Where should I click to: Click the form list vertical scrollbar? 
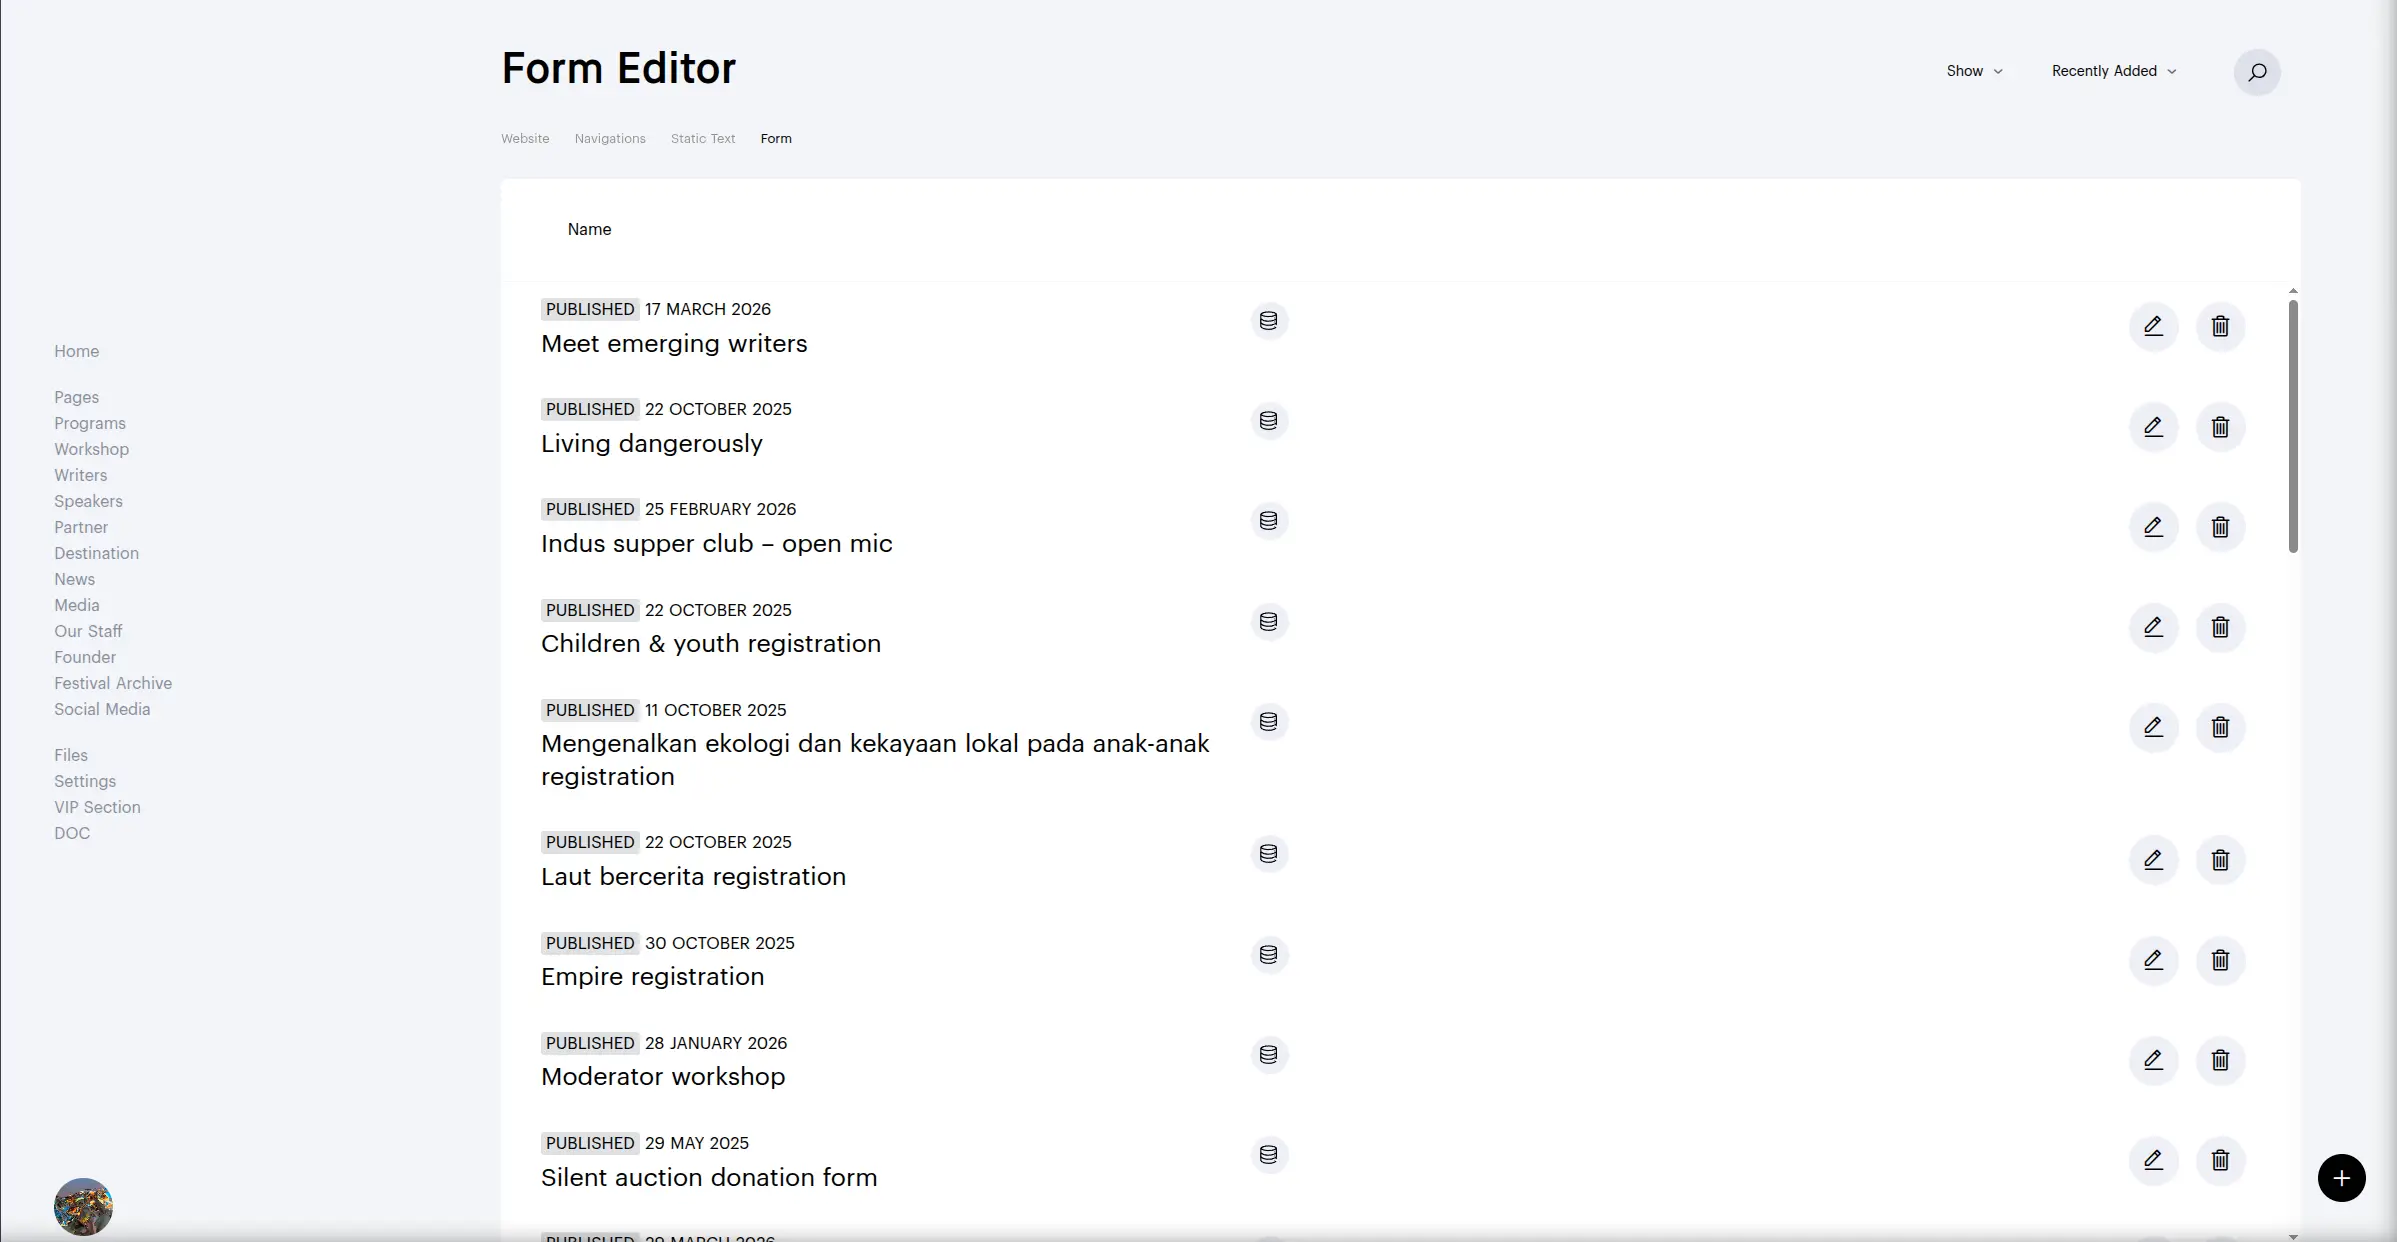tap(2293, 426)
